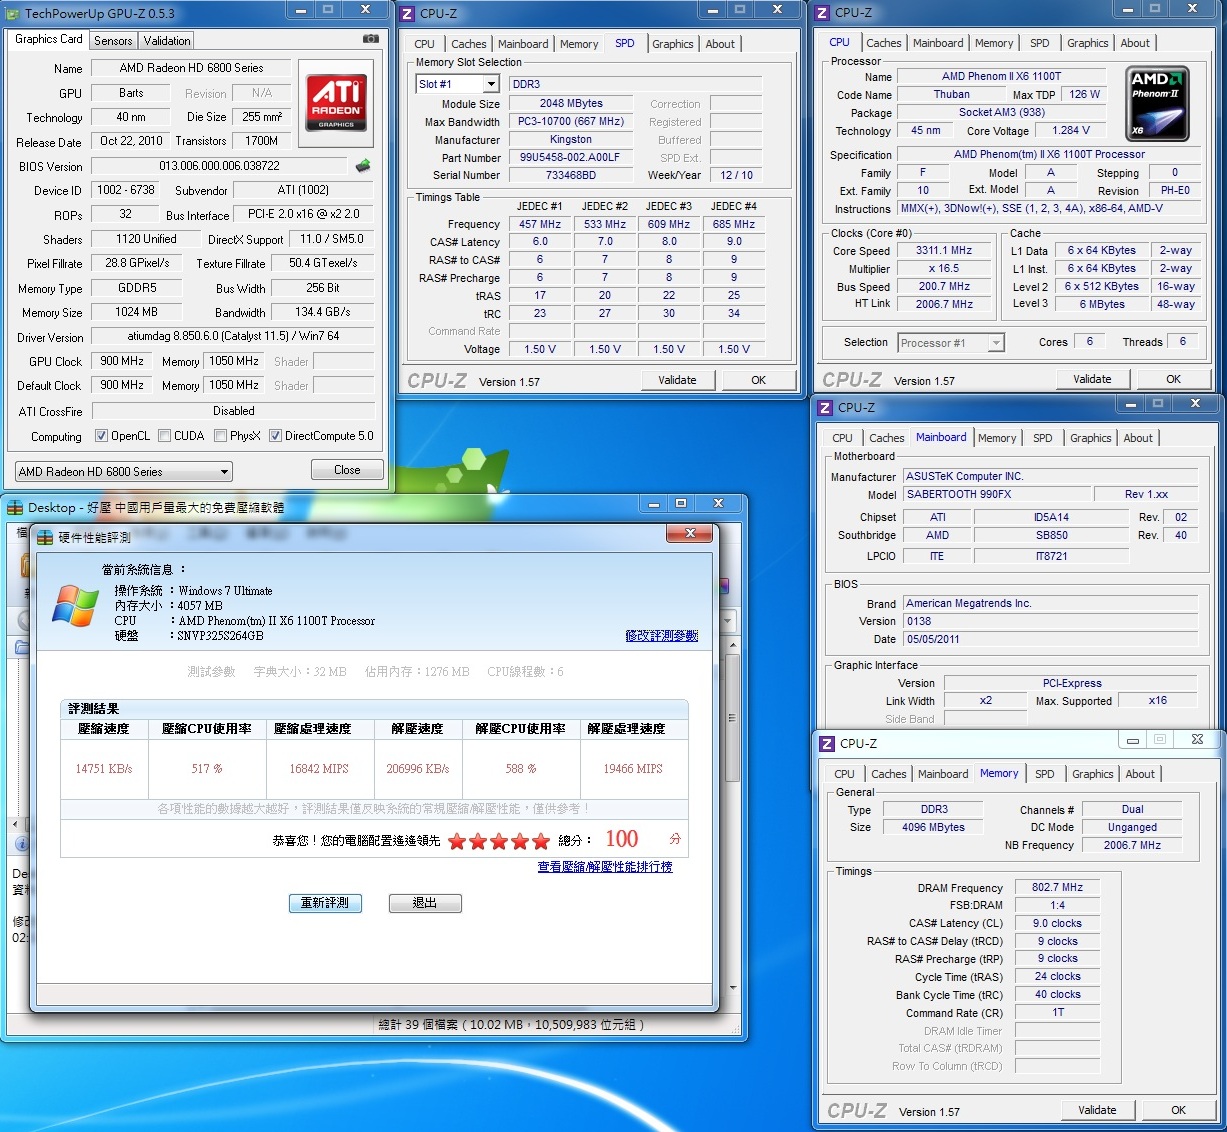Open the Processor #1 selection dropdown
The height and width of the screenshot is (1132, 1227).
(951, 343)
